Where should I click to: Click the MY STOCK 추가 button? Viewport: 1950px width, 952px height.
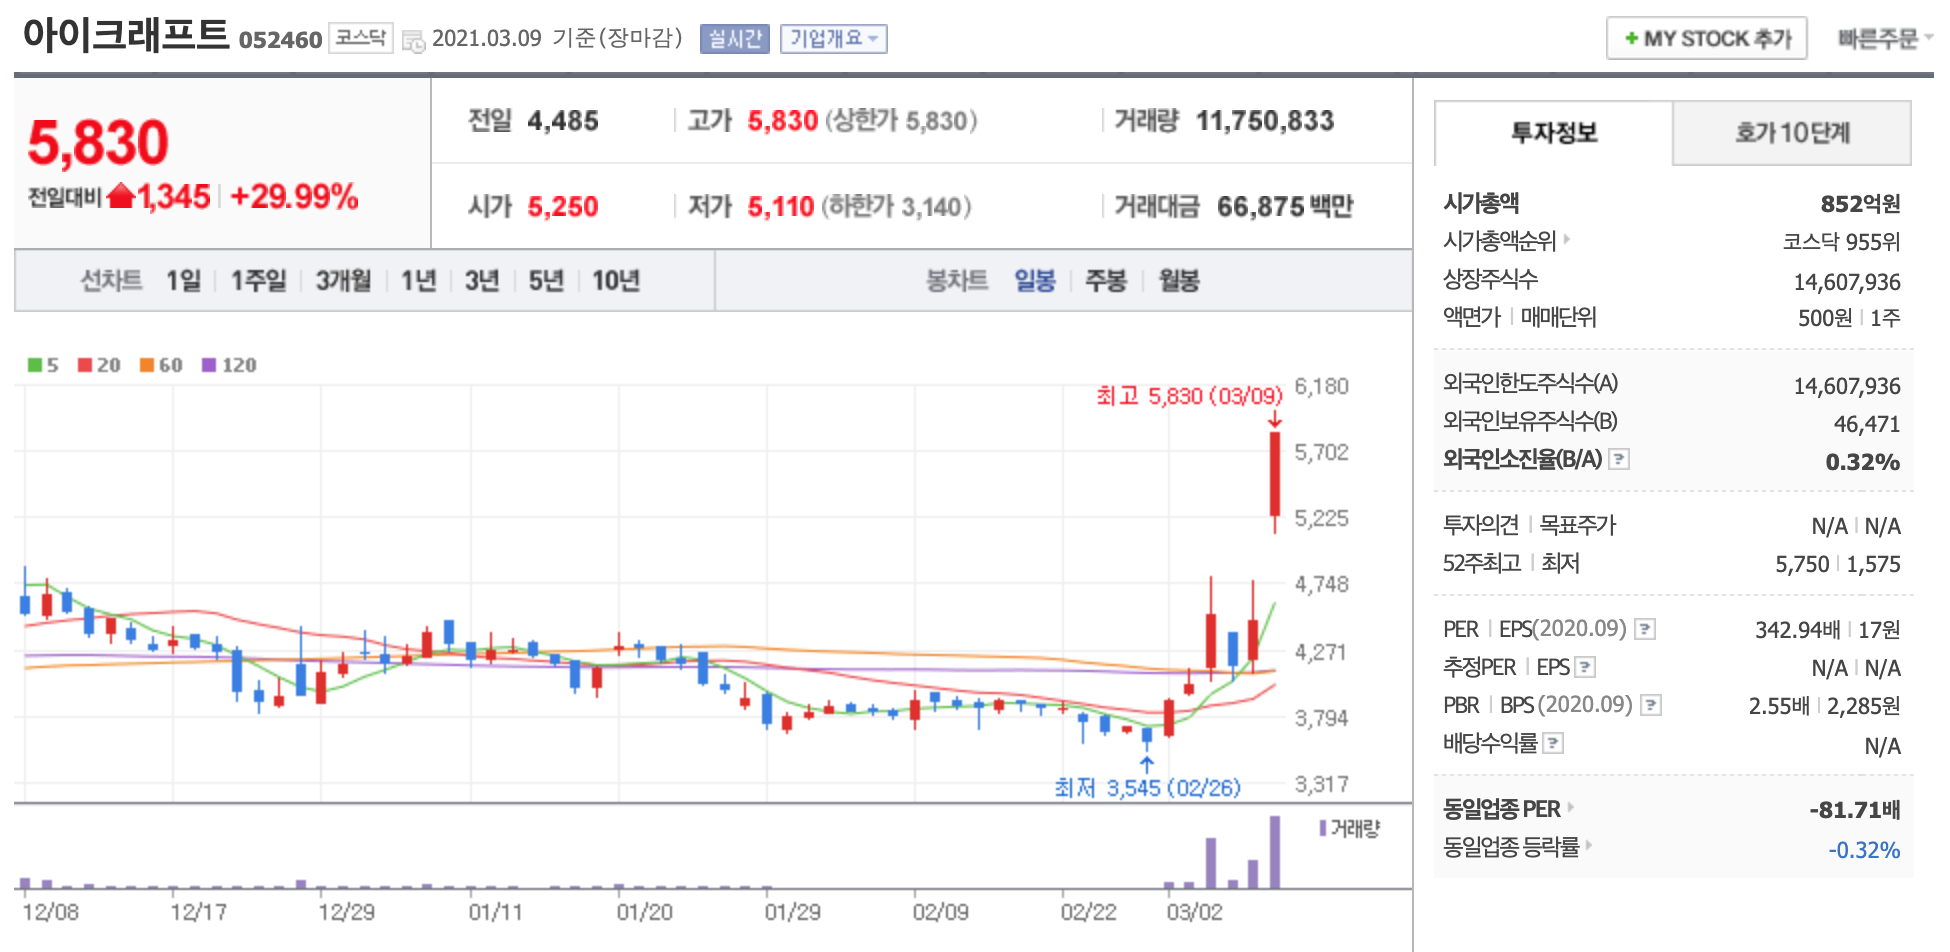[x=1707, y=38]
